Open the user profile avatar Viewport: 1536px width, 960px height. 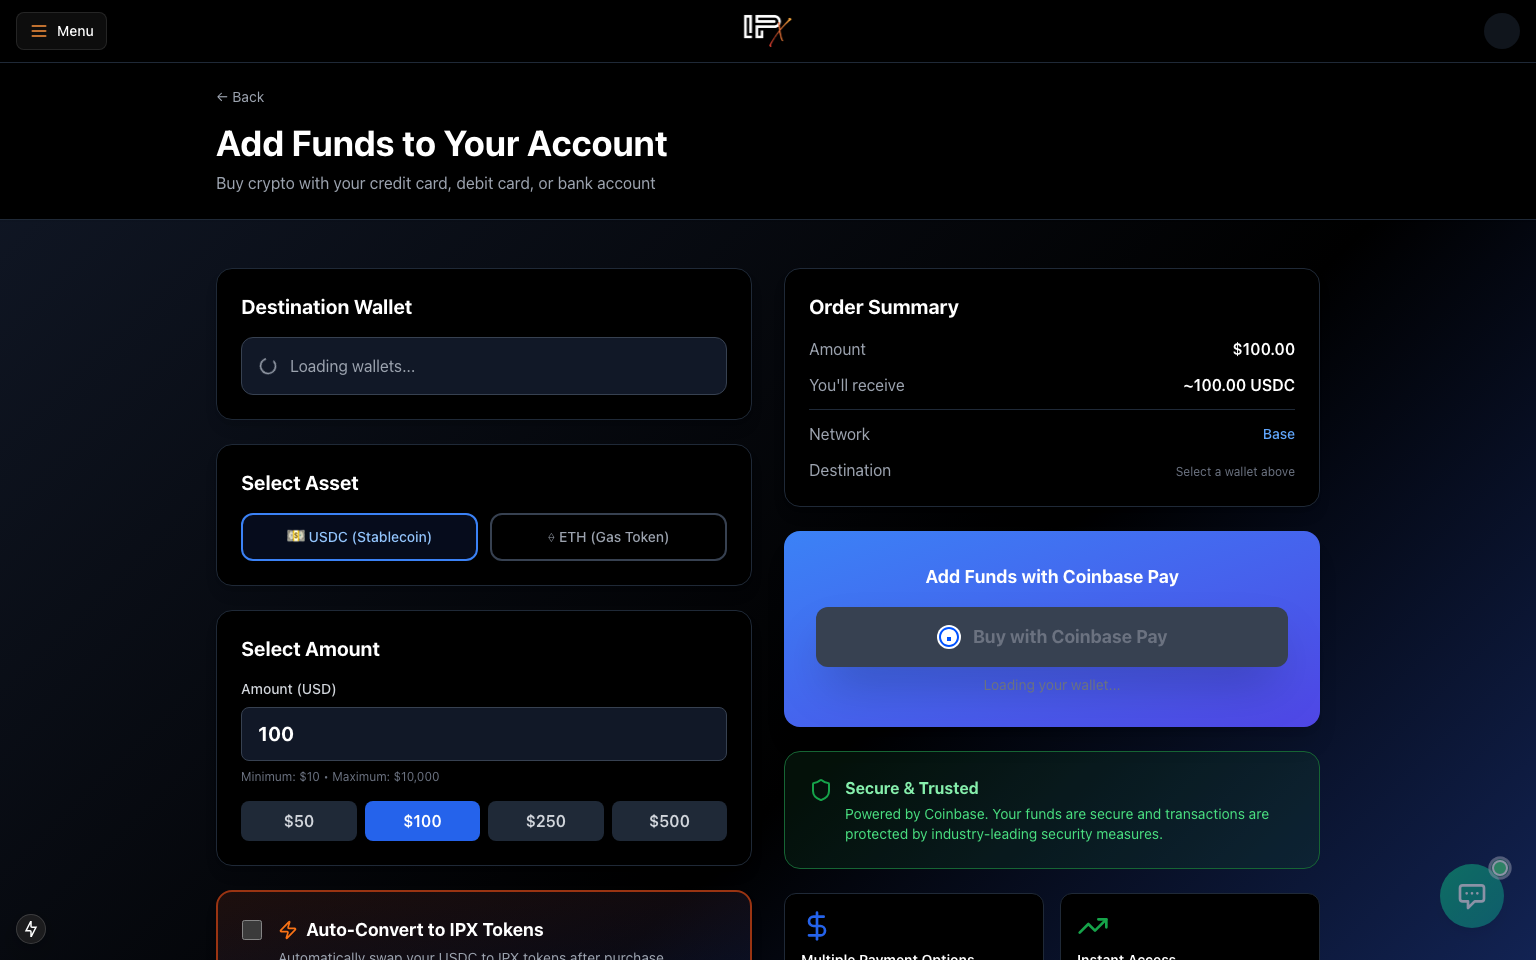pyautogui.click(x=1501, y=31)
